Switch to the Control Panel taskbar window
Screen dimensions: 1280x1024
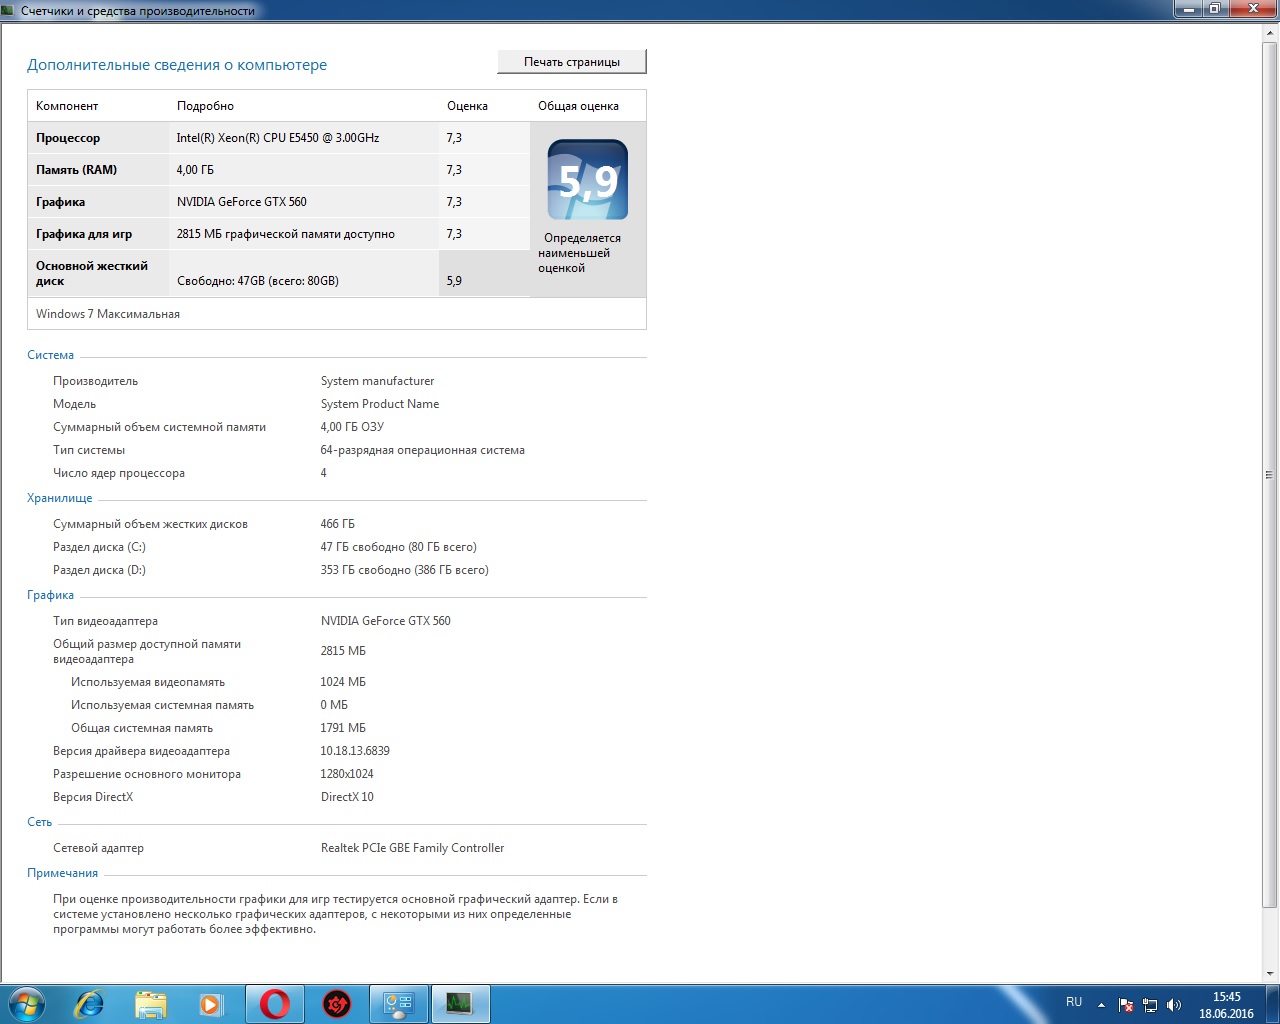point(399,1004)
